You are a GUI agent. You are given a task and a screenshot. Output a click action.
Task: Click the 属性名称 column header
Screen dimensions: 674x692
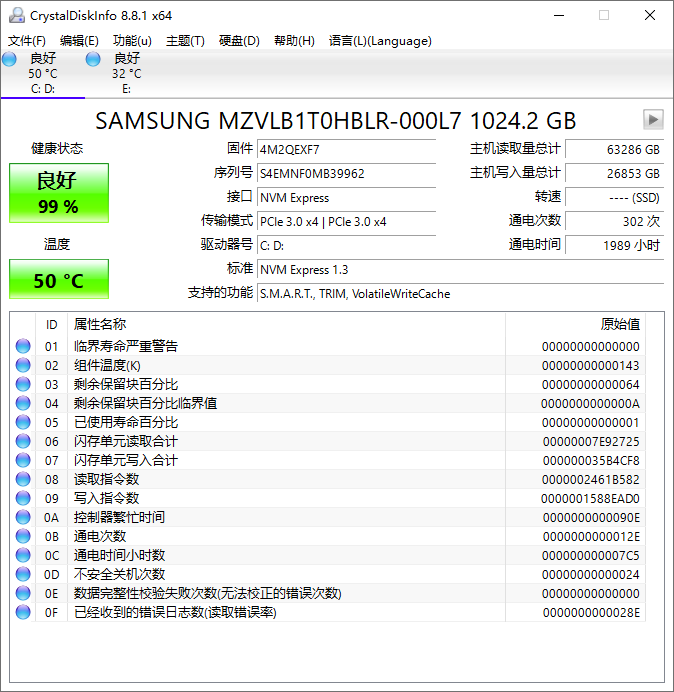click(x=100, y=324)
